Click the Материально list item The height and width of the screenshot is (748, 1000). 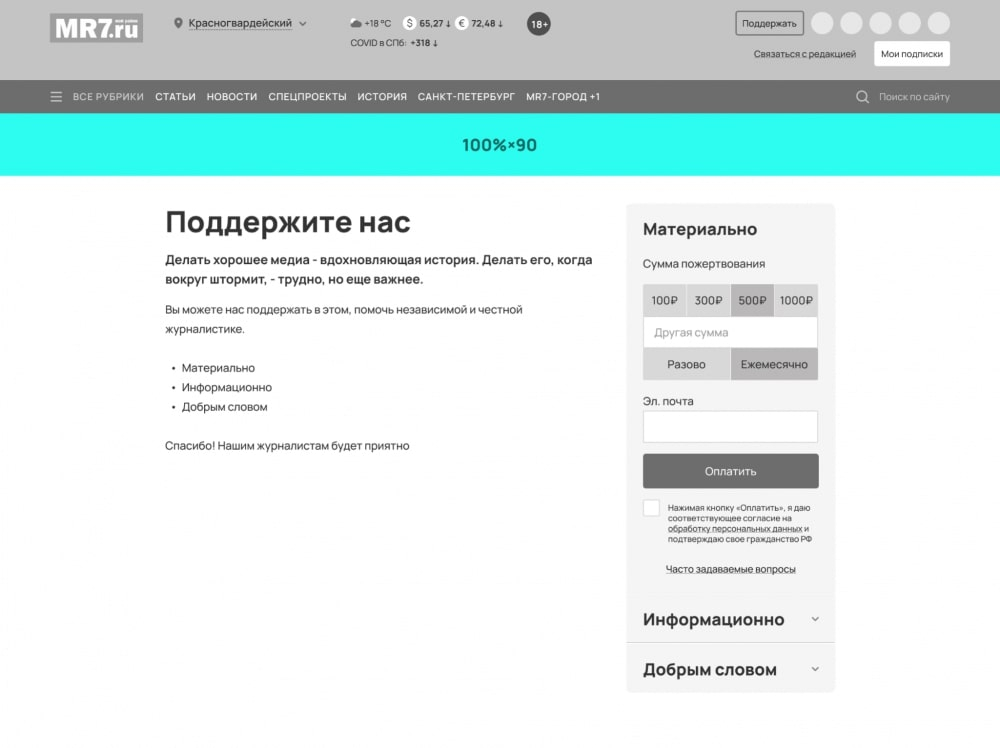coord(218,368)
